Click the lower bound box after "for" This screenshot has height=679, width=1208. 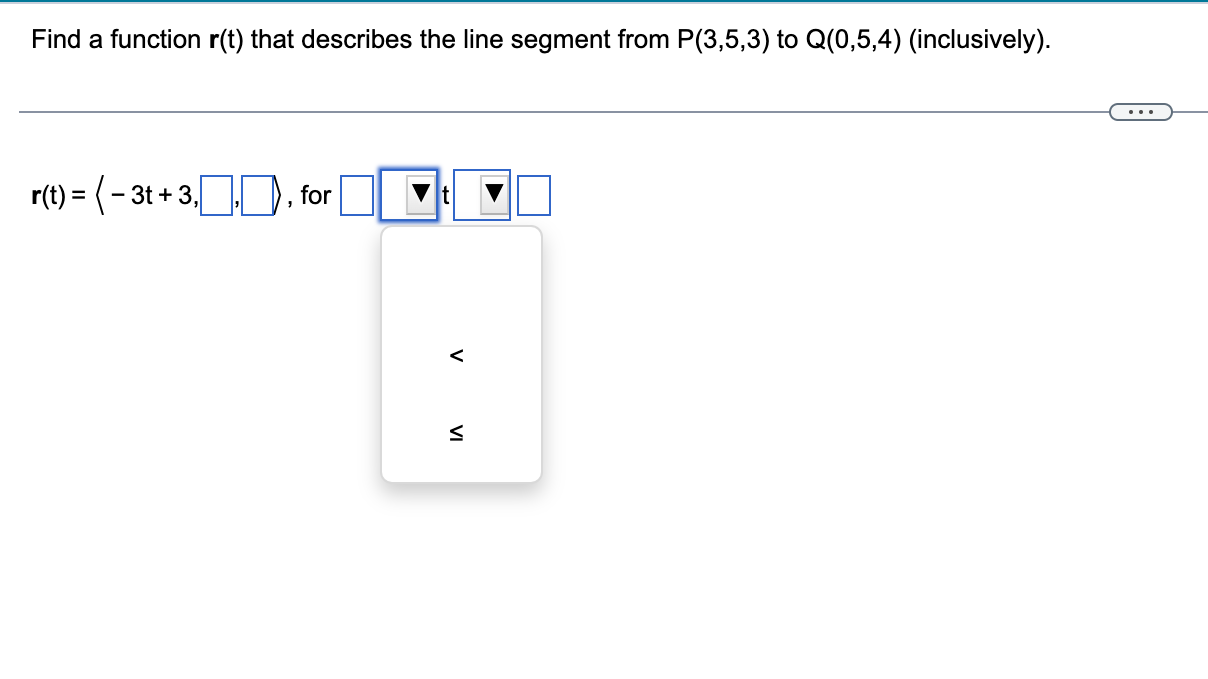point(357,194)
